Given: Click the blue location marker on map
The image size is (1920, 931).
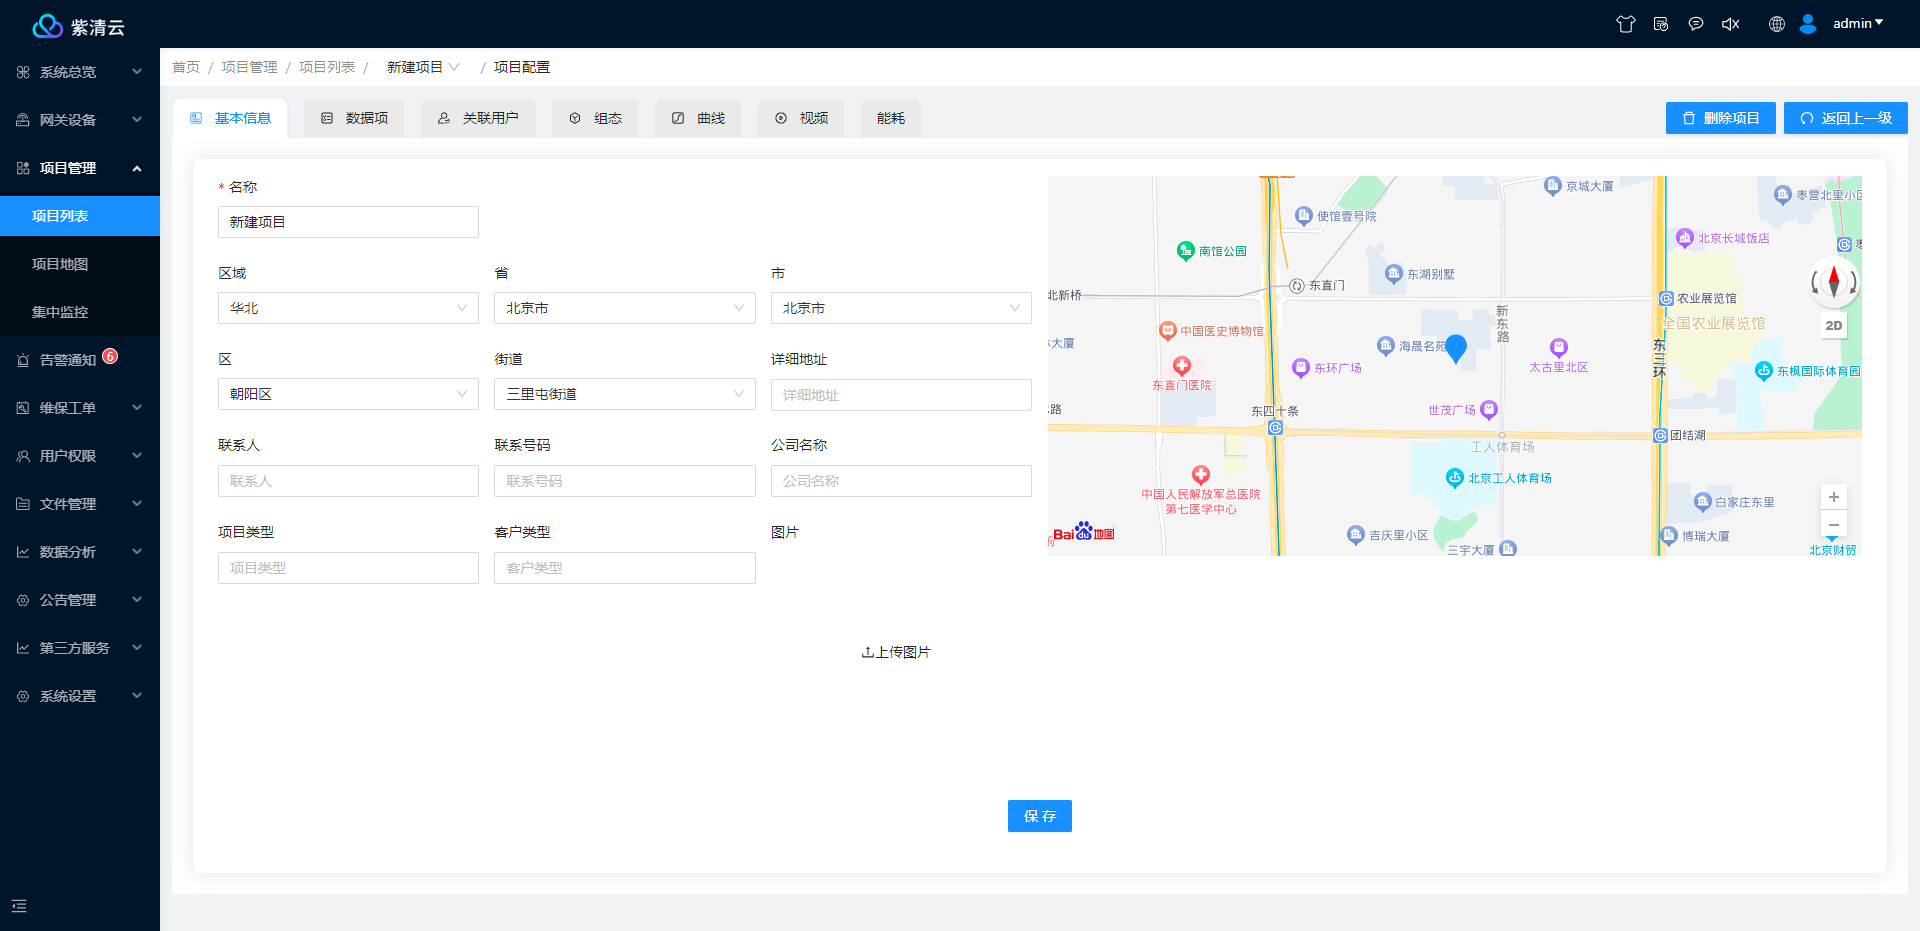Looking at the screenshot, I should point(1456,348).
